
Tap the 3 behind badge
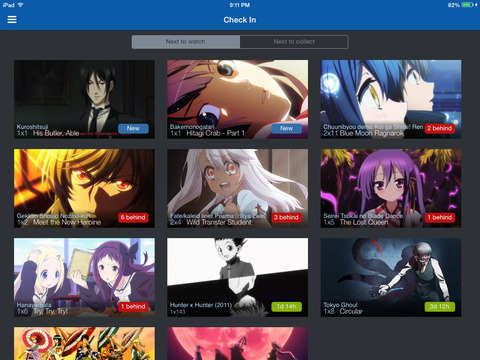point(286,217)
